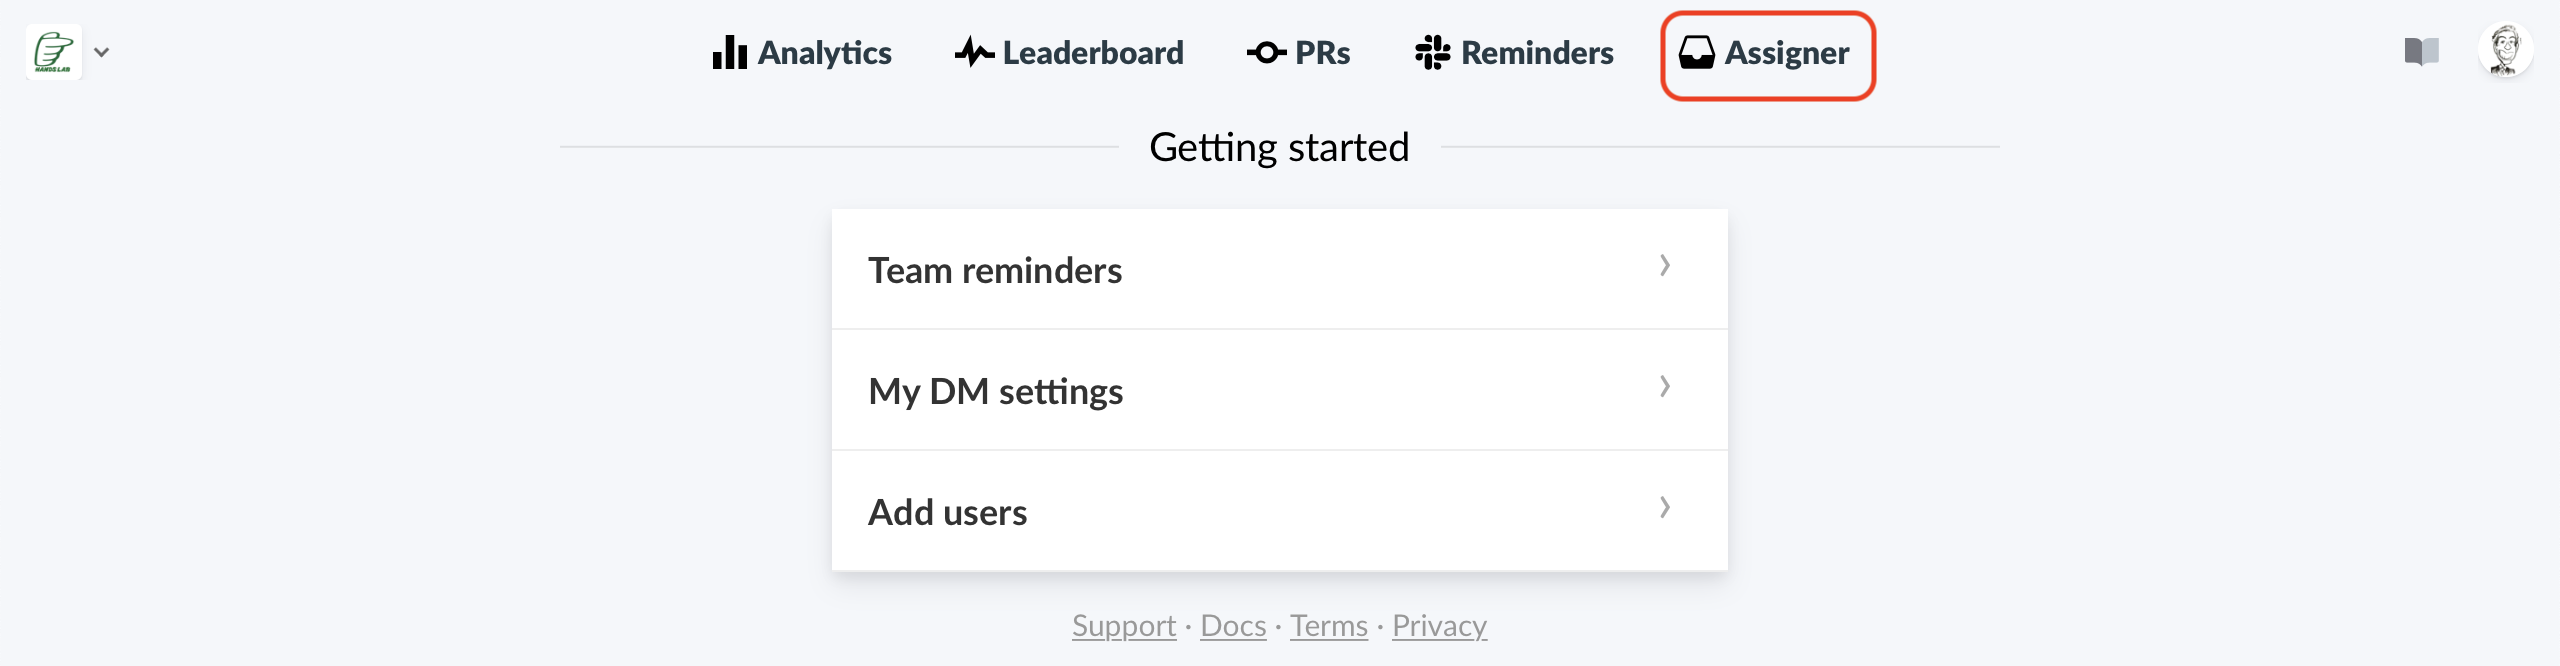Image resolution: width=2560 pixels, height=666 pixels.
Task: Select the Add users row
Action: coord(1280,511)
